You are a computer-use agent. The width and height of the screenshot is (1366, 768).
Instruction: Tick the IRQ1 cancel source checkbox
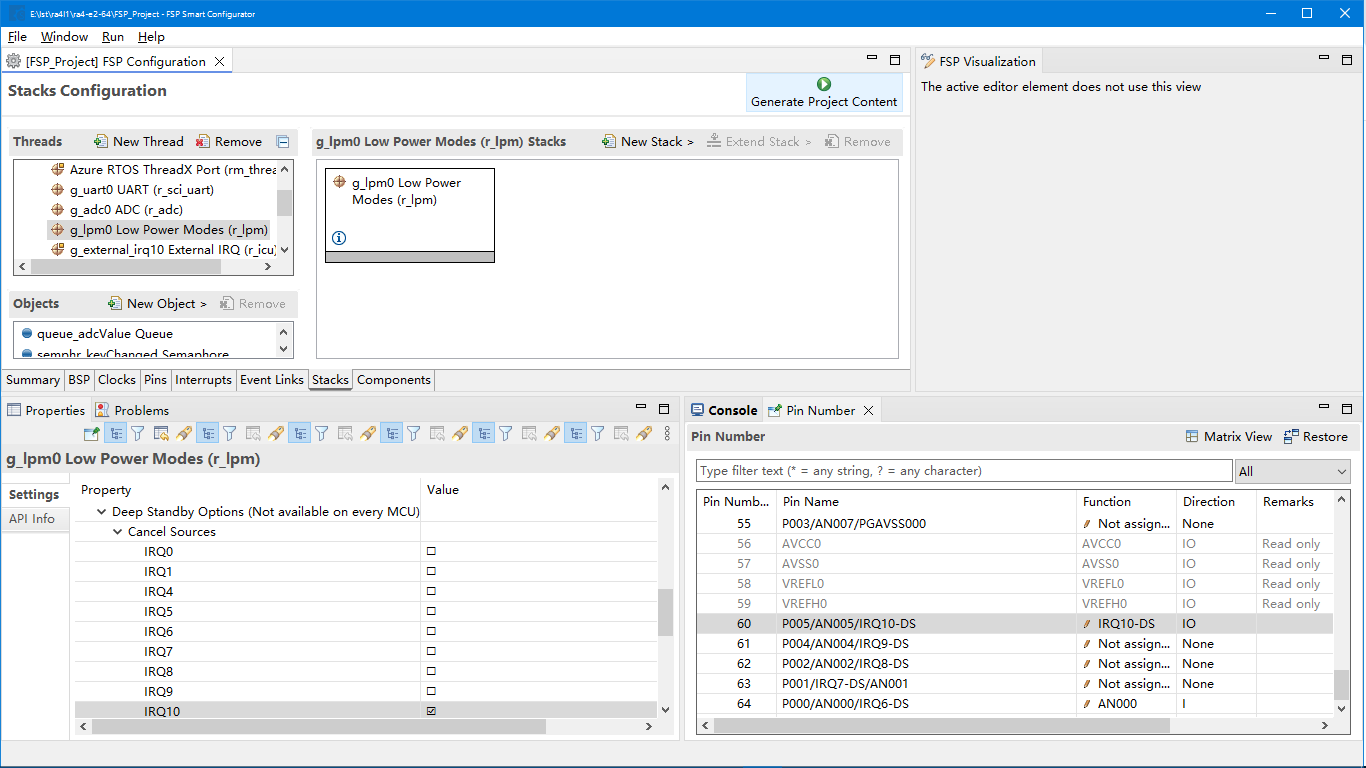[432, 572]
